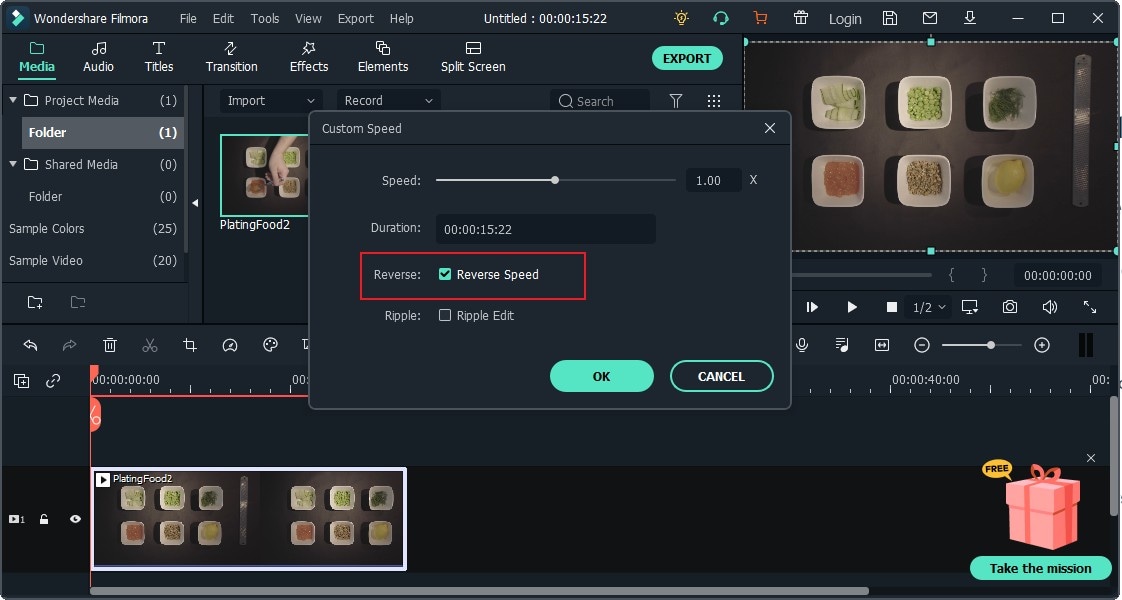Collapse the Project Media tree

coord(13,100)
